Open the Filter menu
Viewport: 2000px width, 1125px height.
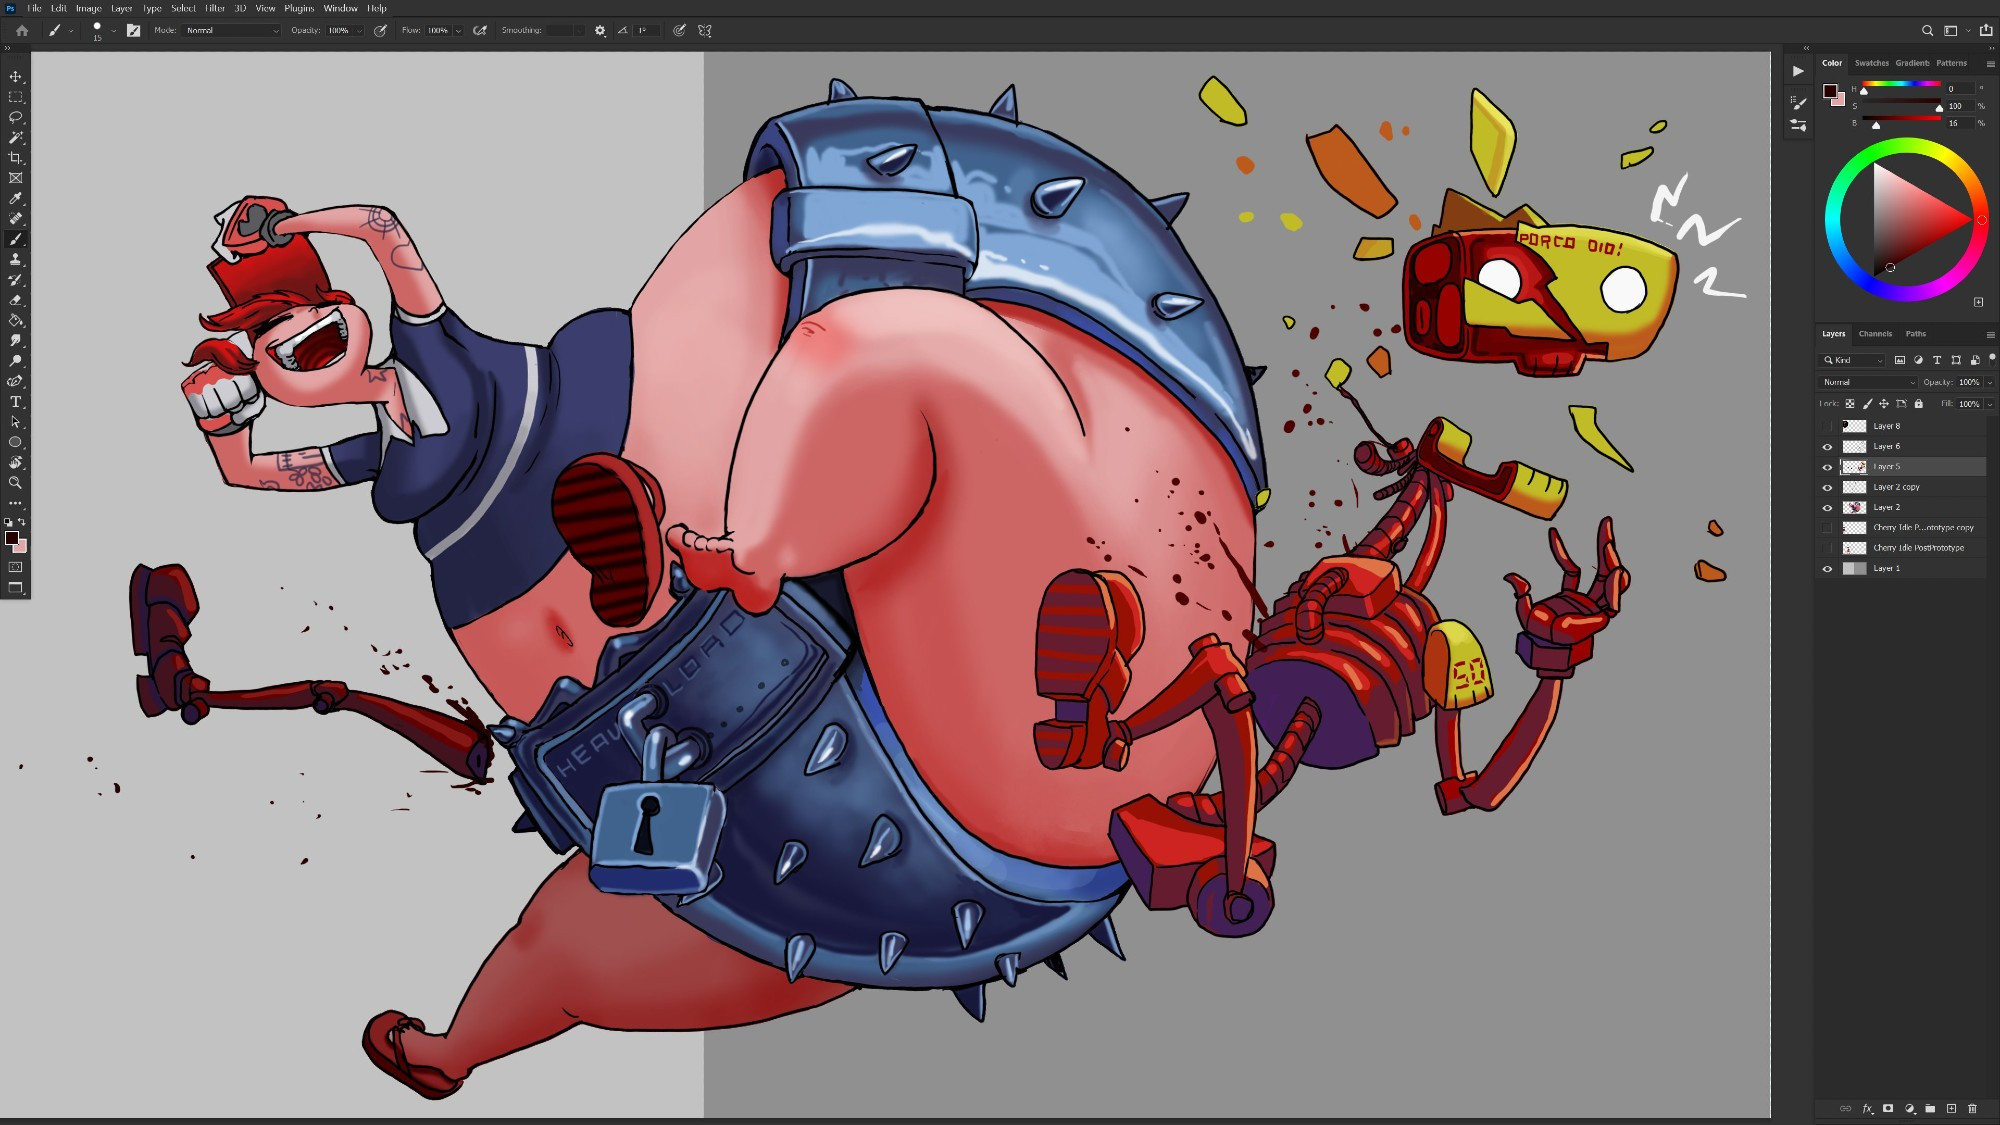coord(215,8)
